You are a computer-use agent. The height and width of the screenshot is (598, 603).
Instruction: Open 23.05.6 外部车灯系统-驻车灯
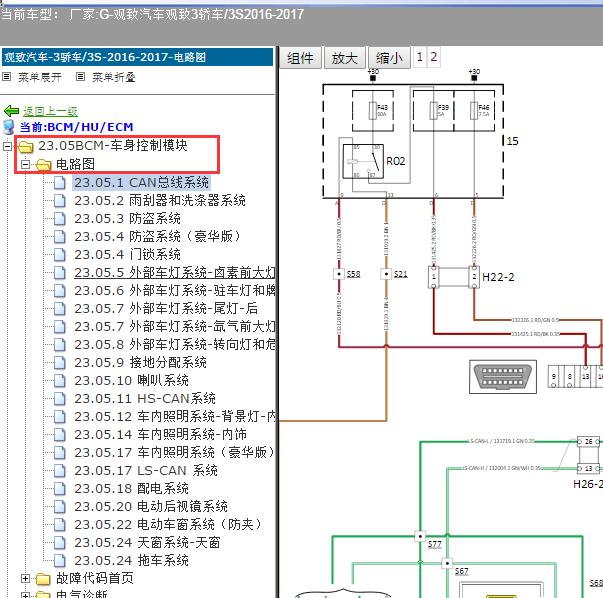click(175, 291)
